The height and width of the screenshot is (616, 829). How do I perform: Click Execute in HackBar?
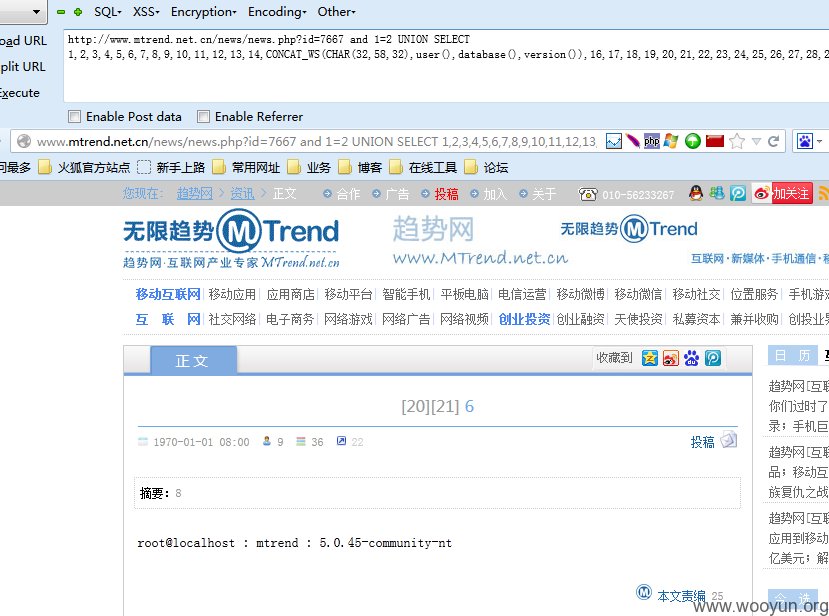[x=20, y=93]
